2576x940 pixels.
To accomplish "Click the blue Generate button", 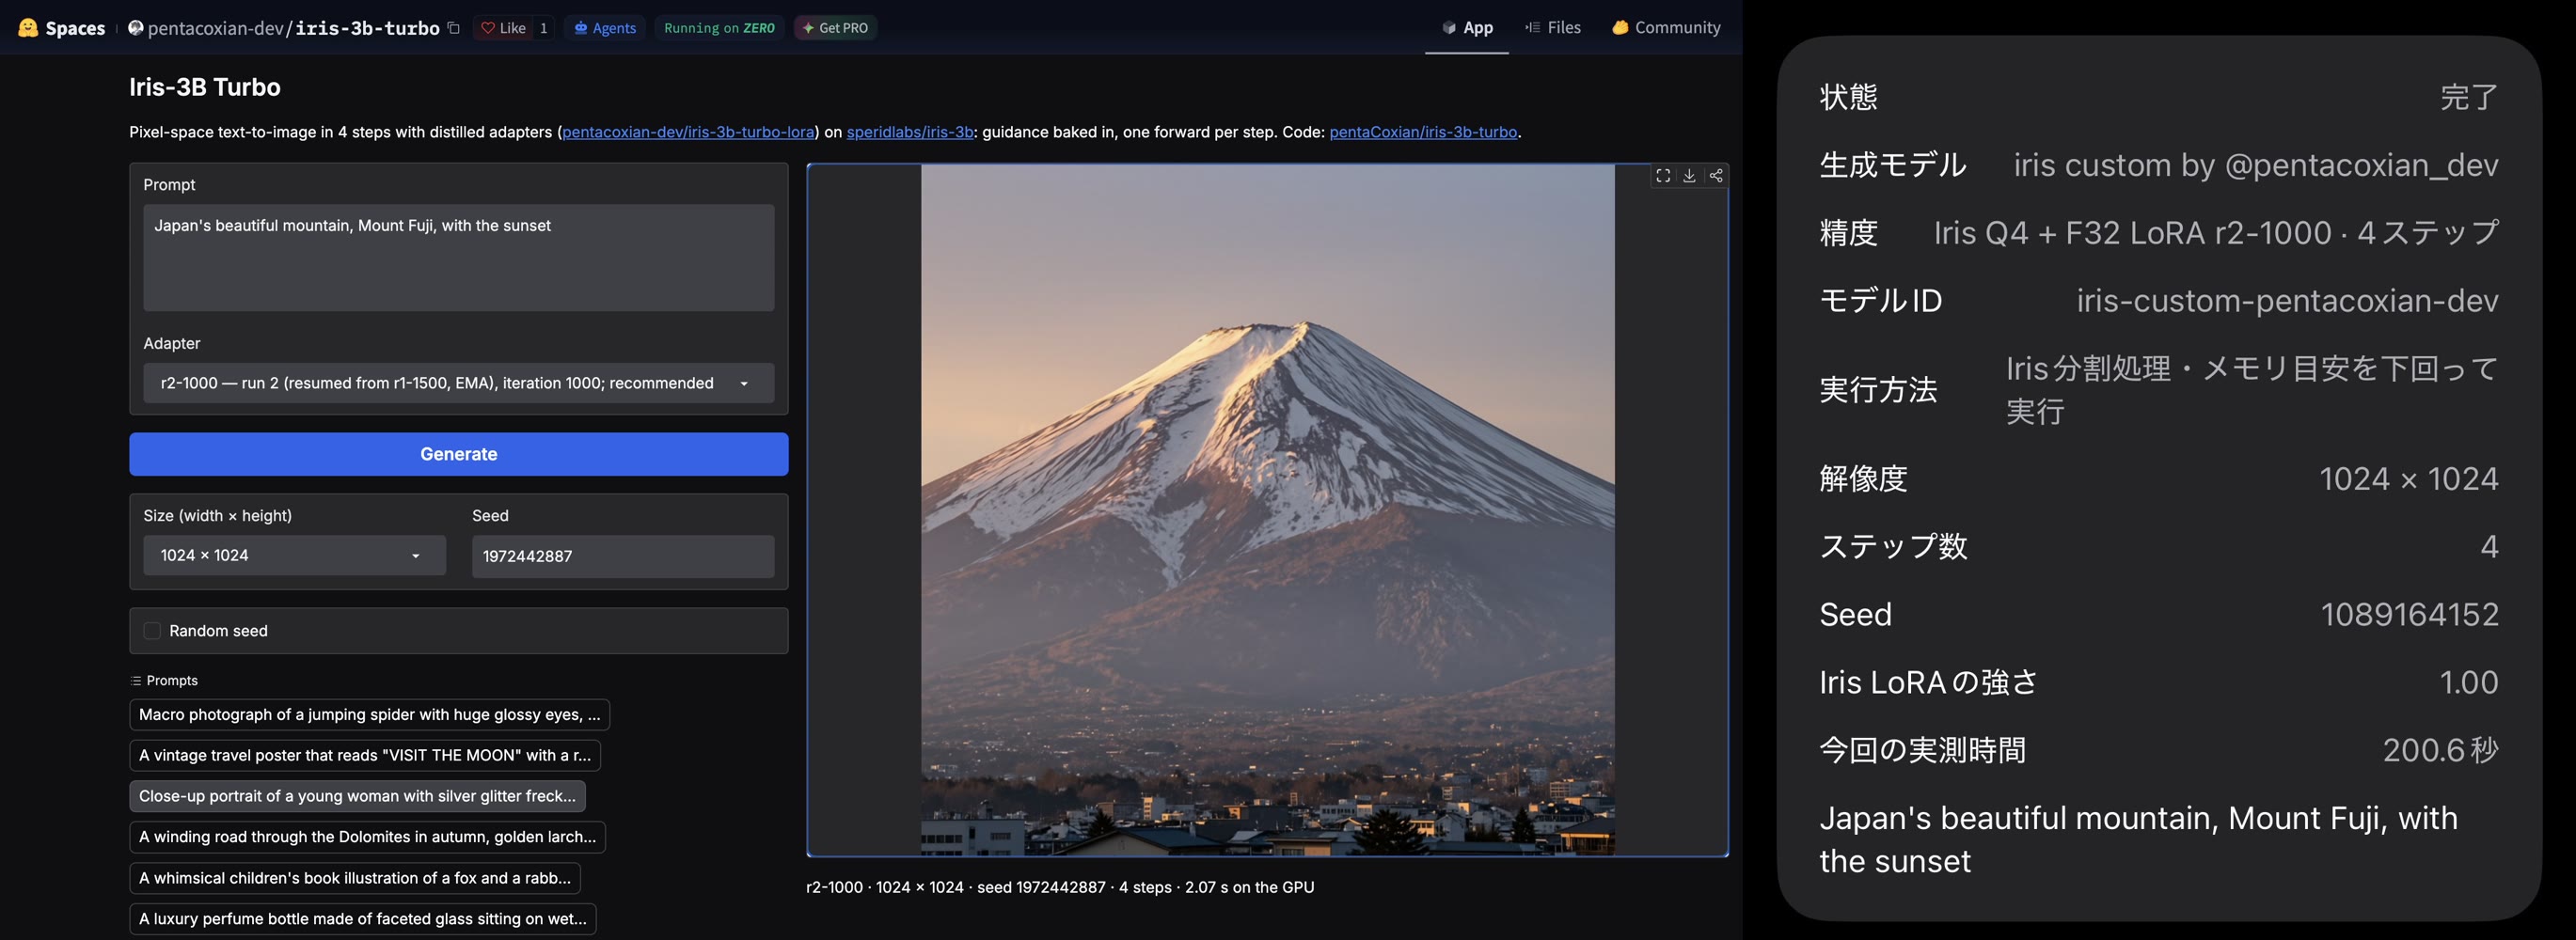I will pyautogui.click(x=458, y=454).
